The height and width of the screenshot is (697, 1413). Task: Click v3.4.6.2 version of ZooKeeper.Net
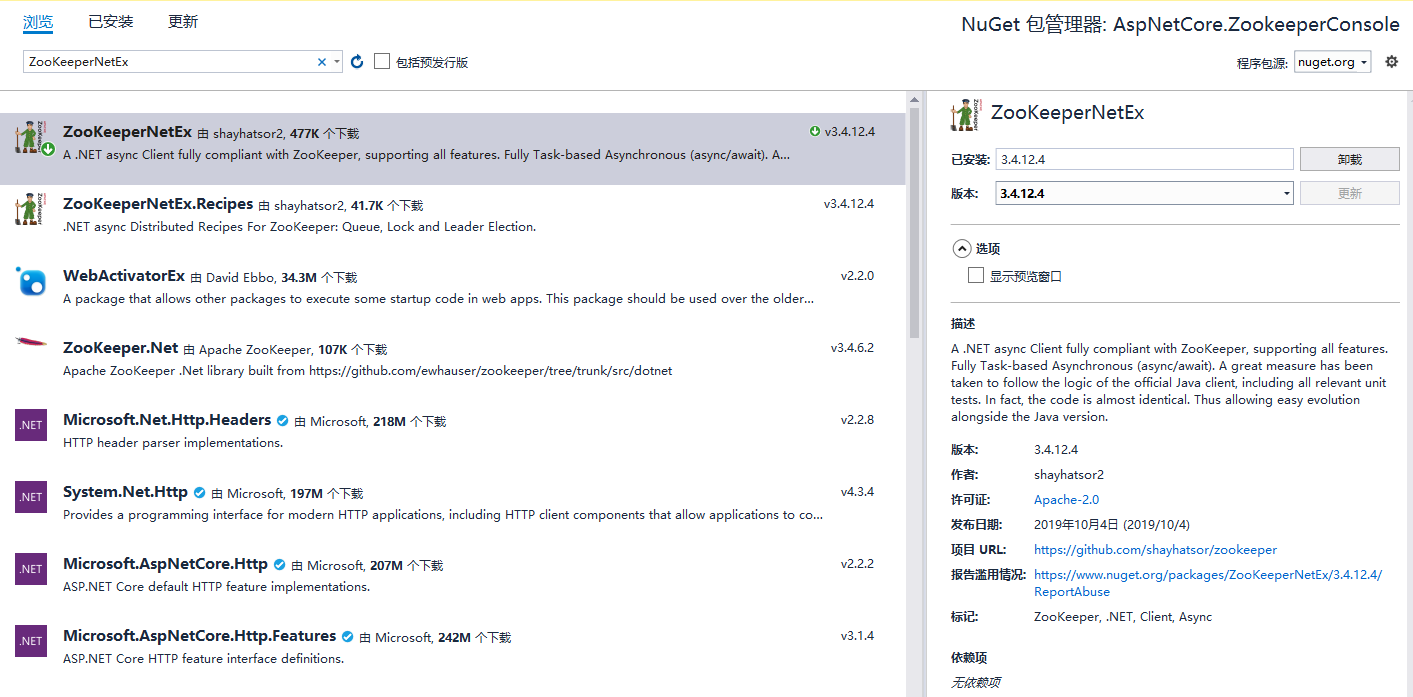tap(852, 348)
